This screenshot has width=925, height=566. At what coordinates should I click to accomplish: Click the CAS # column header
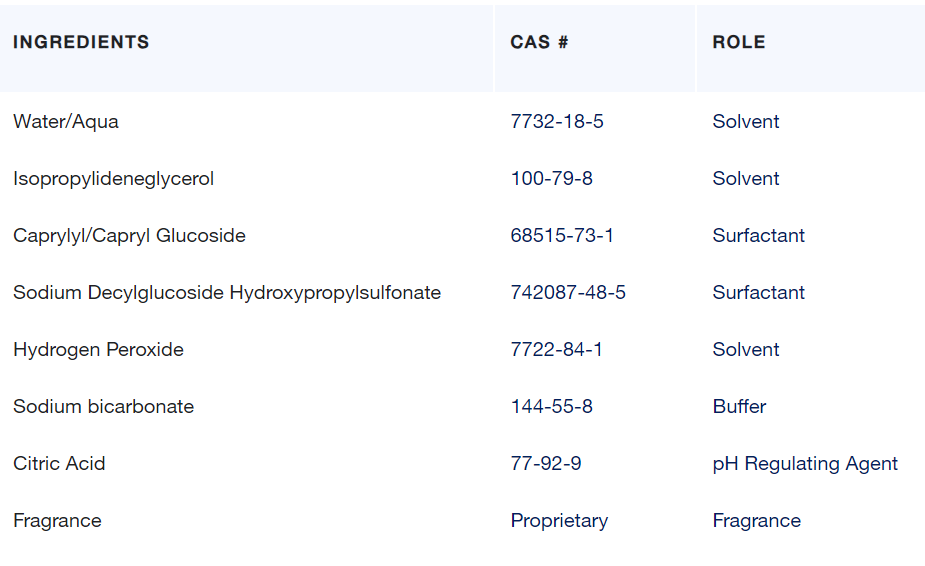(539, 42)
